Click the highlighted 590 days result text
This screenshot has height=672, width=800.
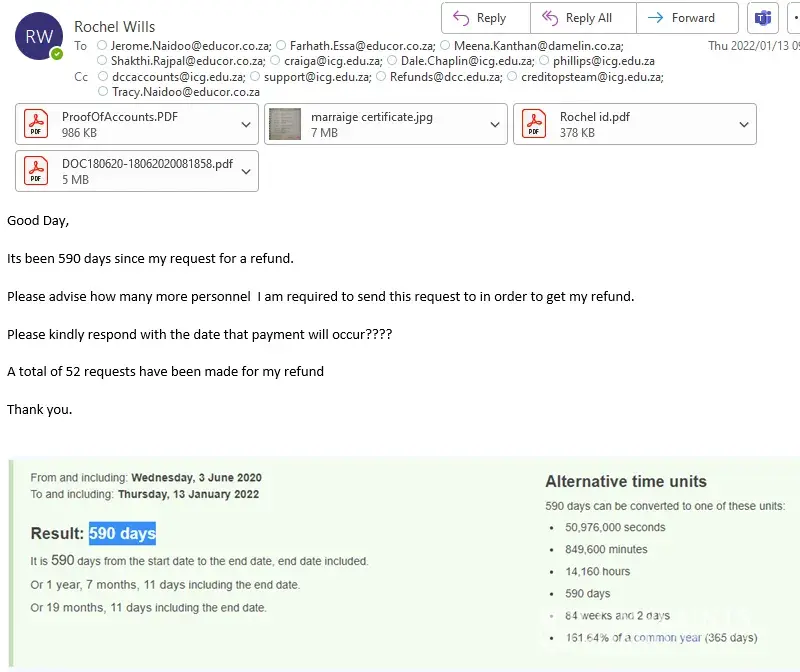[122, 534]
